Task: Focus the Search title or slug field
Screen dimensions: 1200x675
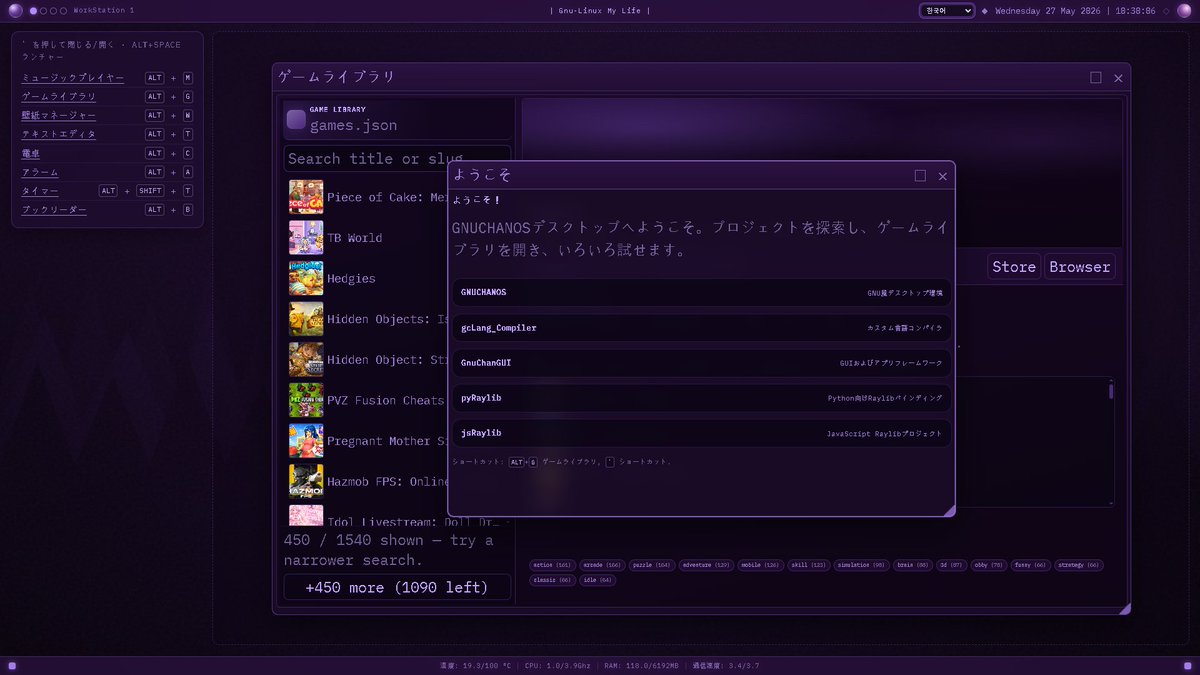Action: tap(397, 159)
